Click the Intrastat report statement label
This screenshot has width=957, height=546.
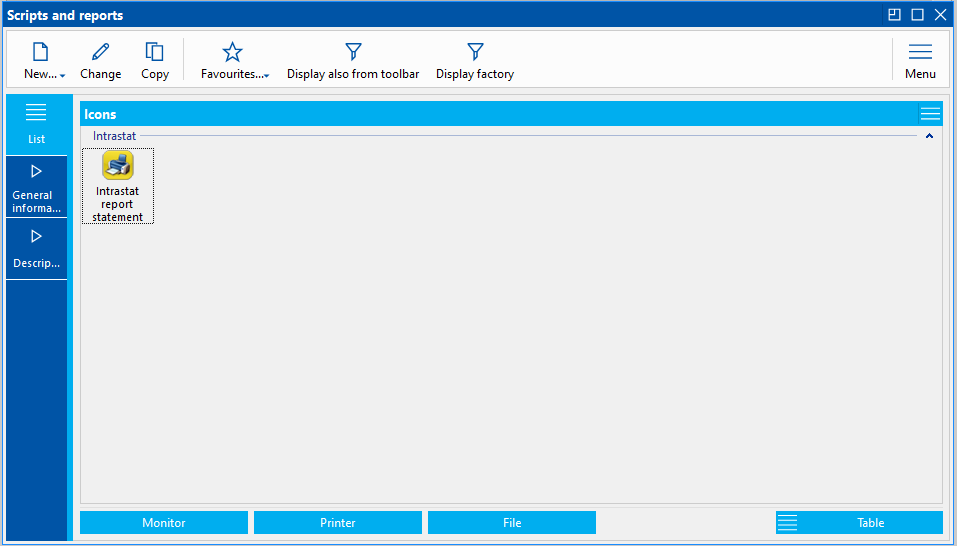click(x=118, y=204)
